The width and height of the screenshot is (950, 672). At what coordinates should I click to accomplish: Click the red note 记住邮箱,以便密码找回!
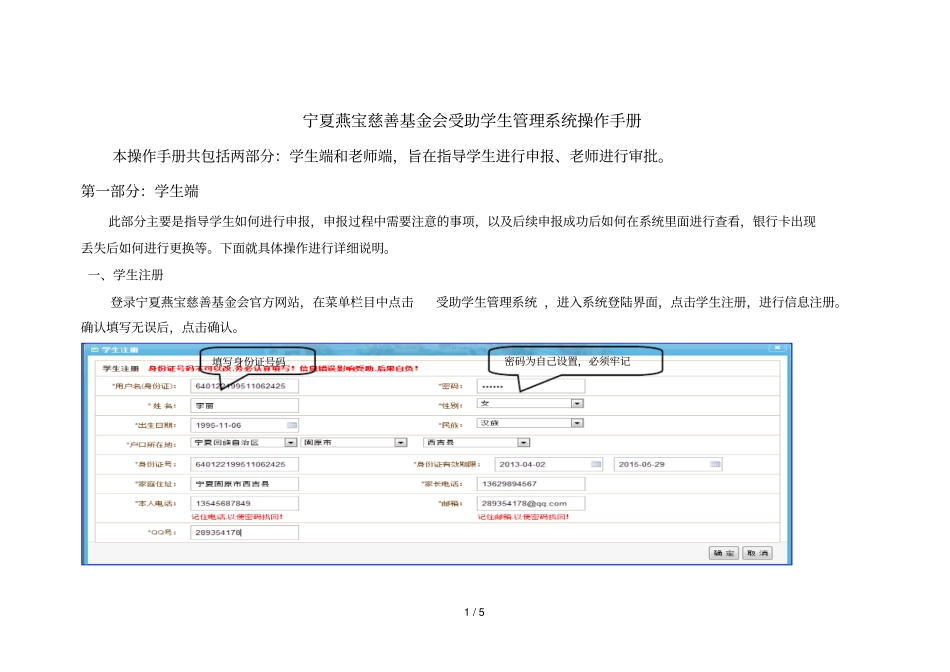523,517
